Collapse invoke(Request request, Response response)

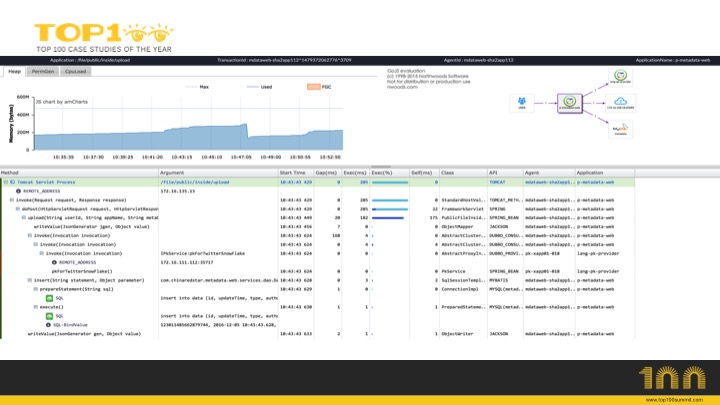click(x=12, y=200)
